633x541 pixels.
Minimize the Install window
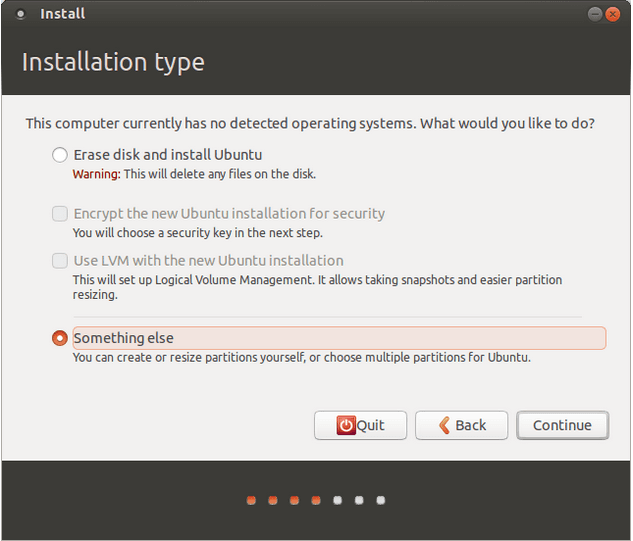coord(595,14)
